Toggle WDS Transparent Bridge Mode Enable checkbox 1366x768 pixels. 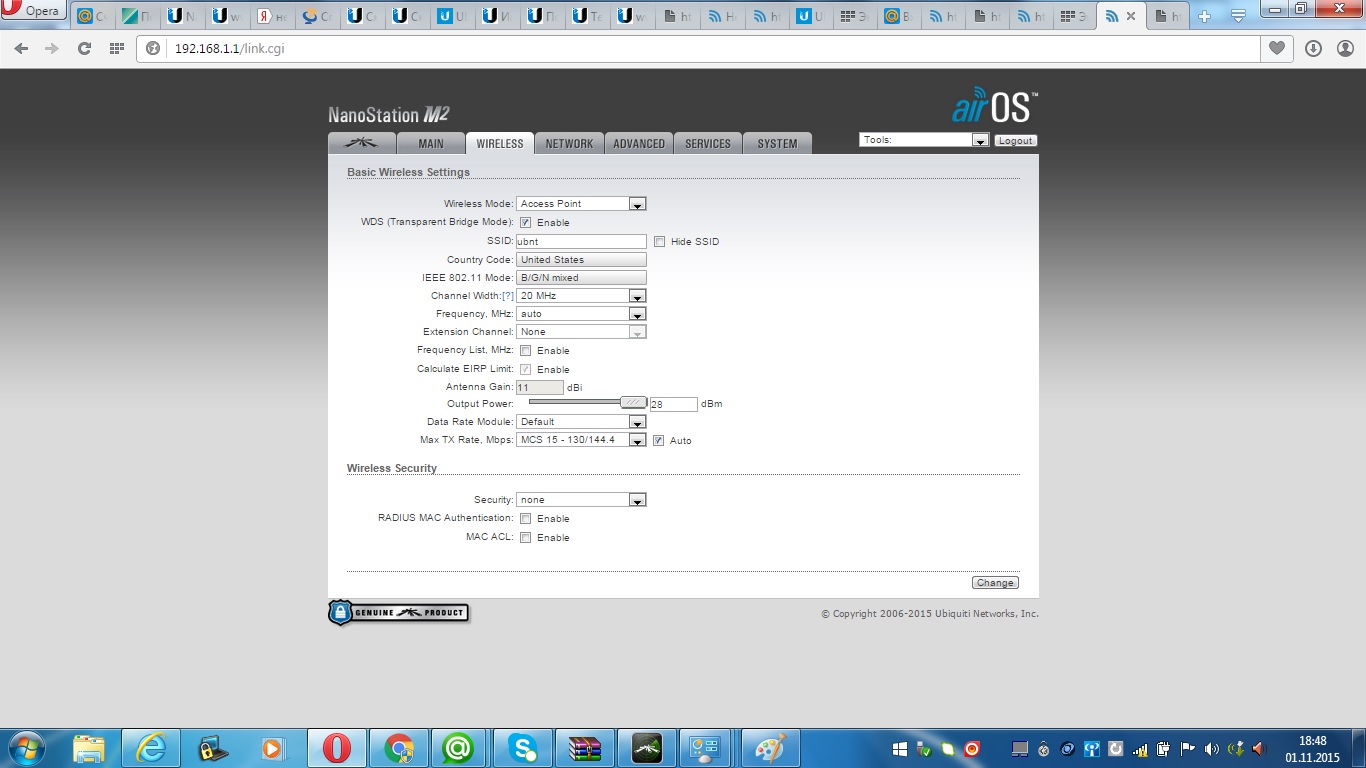click(525, 223)
